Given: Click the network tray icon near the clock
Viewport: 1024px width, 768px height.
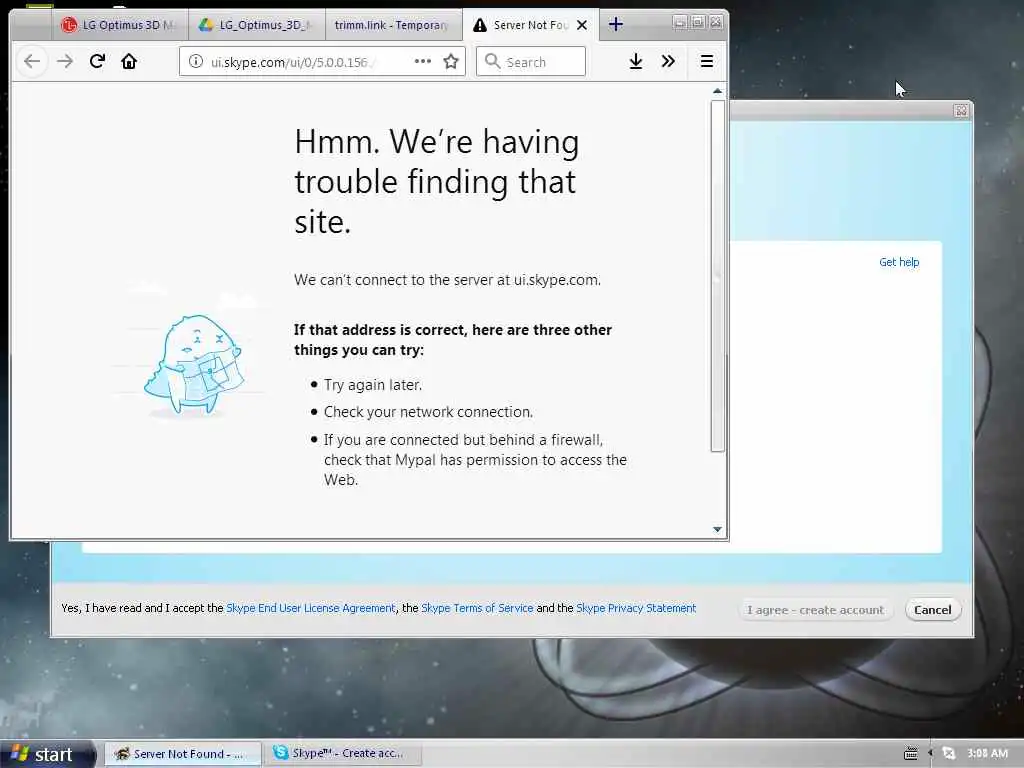Looking at the screenshot, I should 949,754.
